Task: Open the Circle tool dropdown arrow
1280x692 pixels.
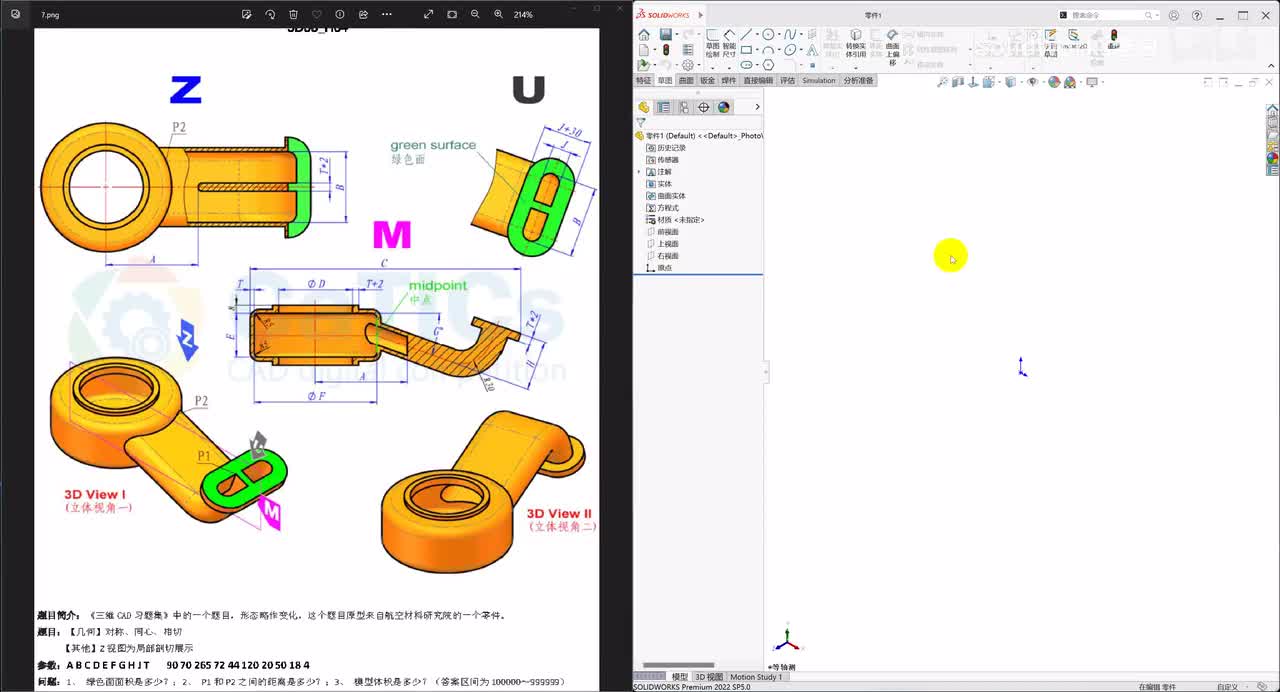Action: coord(779,35)
